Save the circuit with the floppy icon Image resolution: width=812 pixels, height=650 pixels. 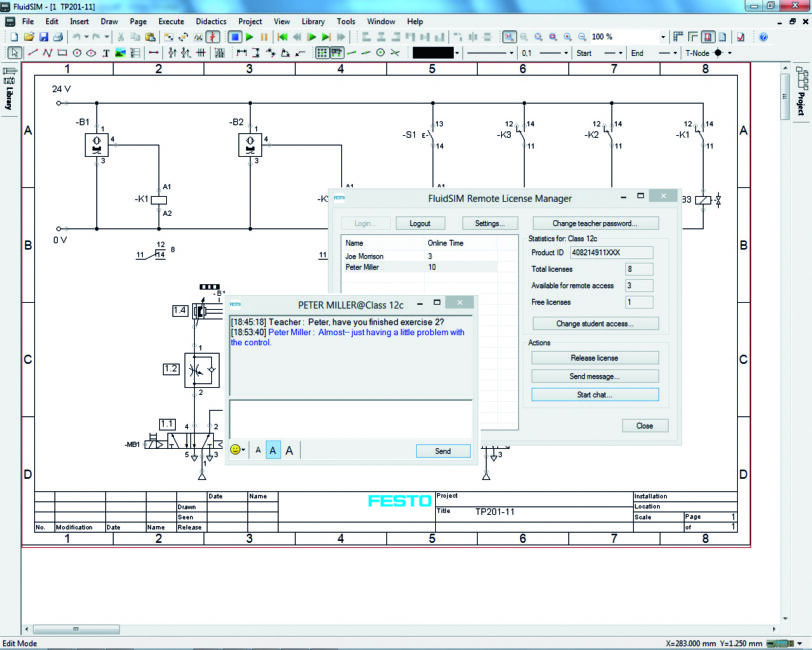tap(44, 37)
